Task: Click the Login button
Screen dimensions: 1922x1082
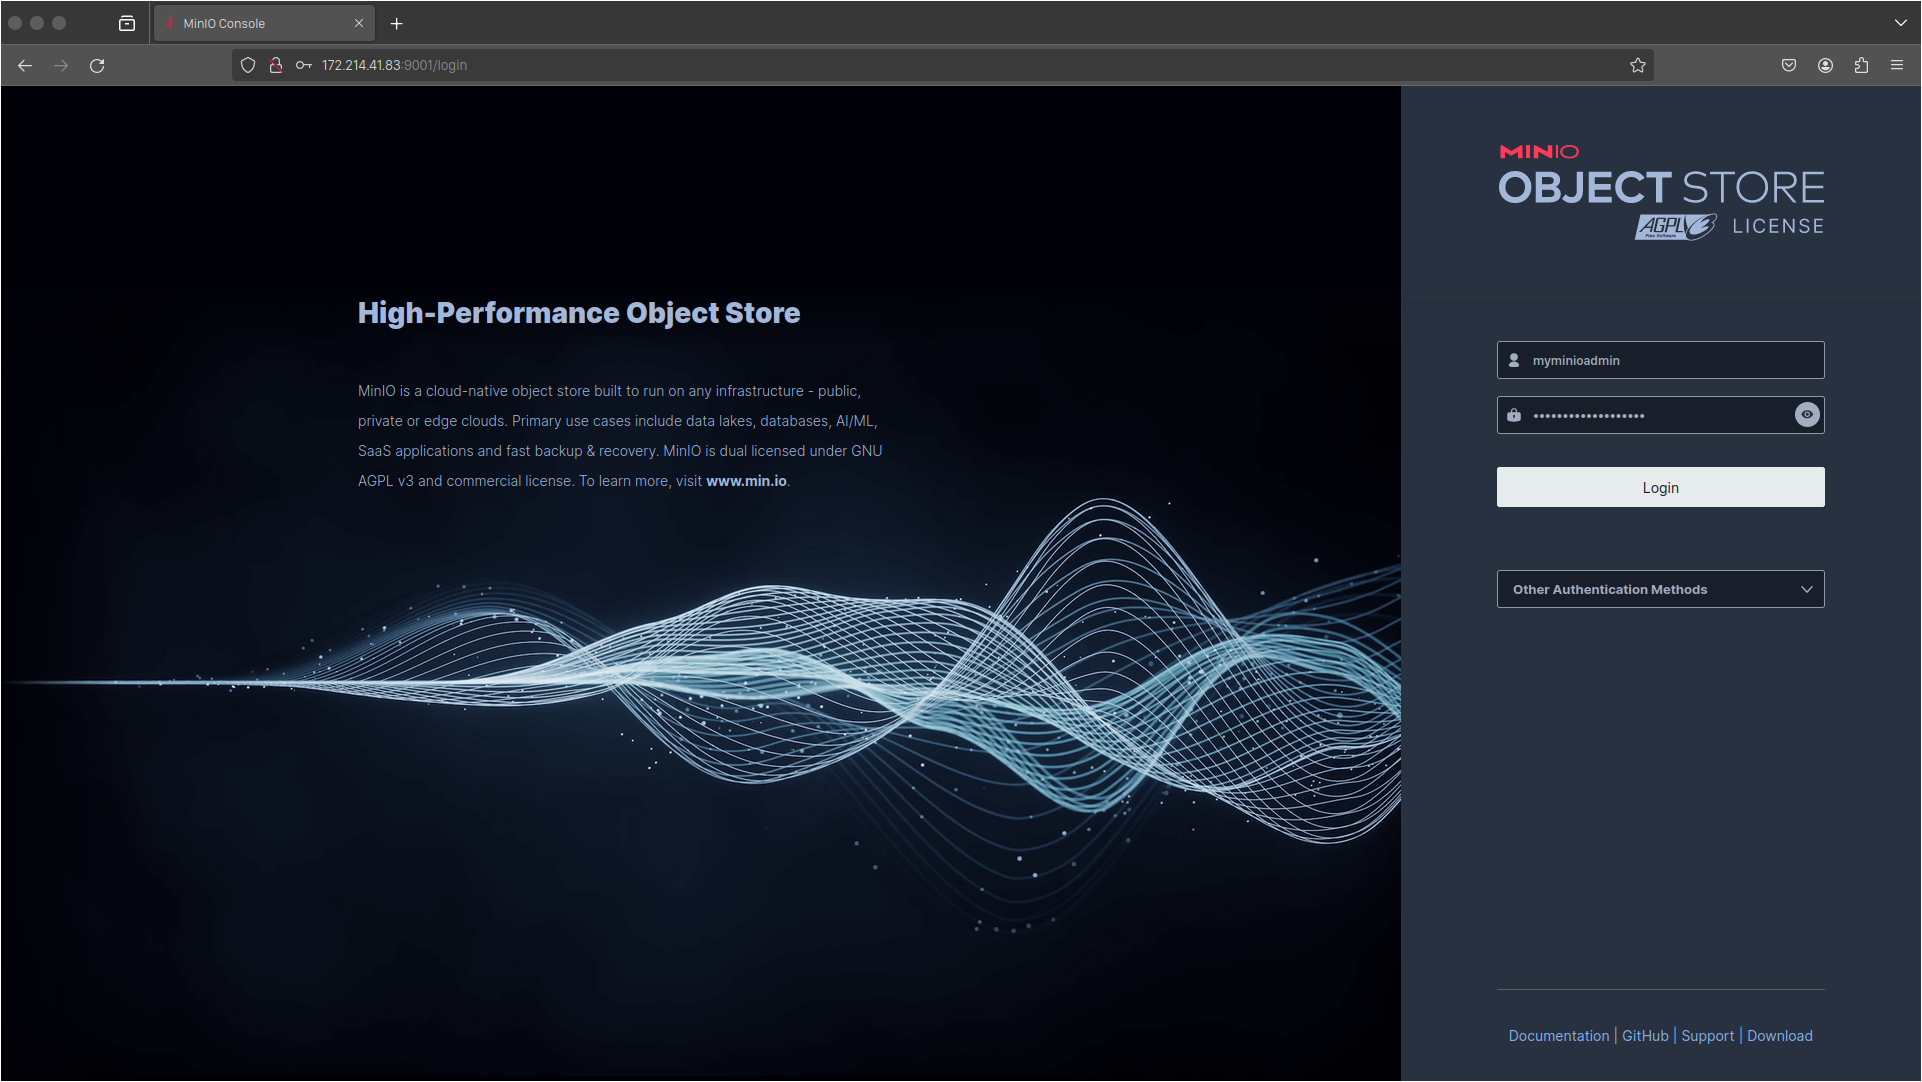Action: 1660,487
